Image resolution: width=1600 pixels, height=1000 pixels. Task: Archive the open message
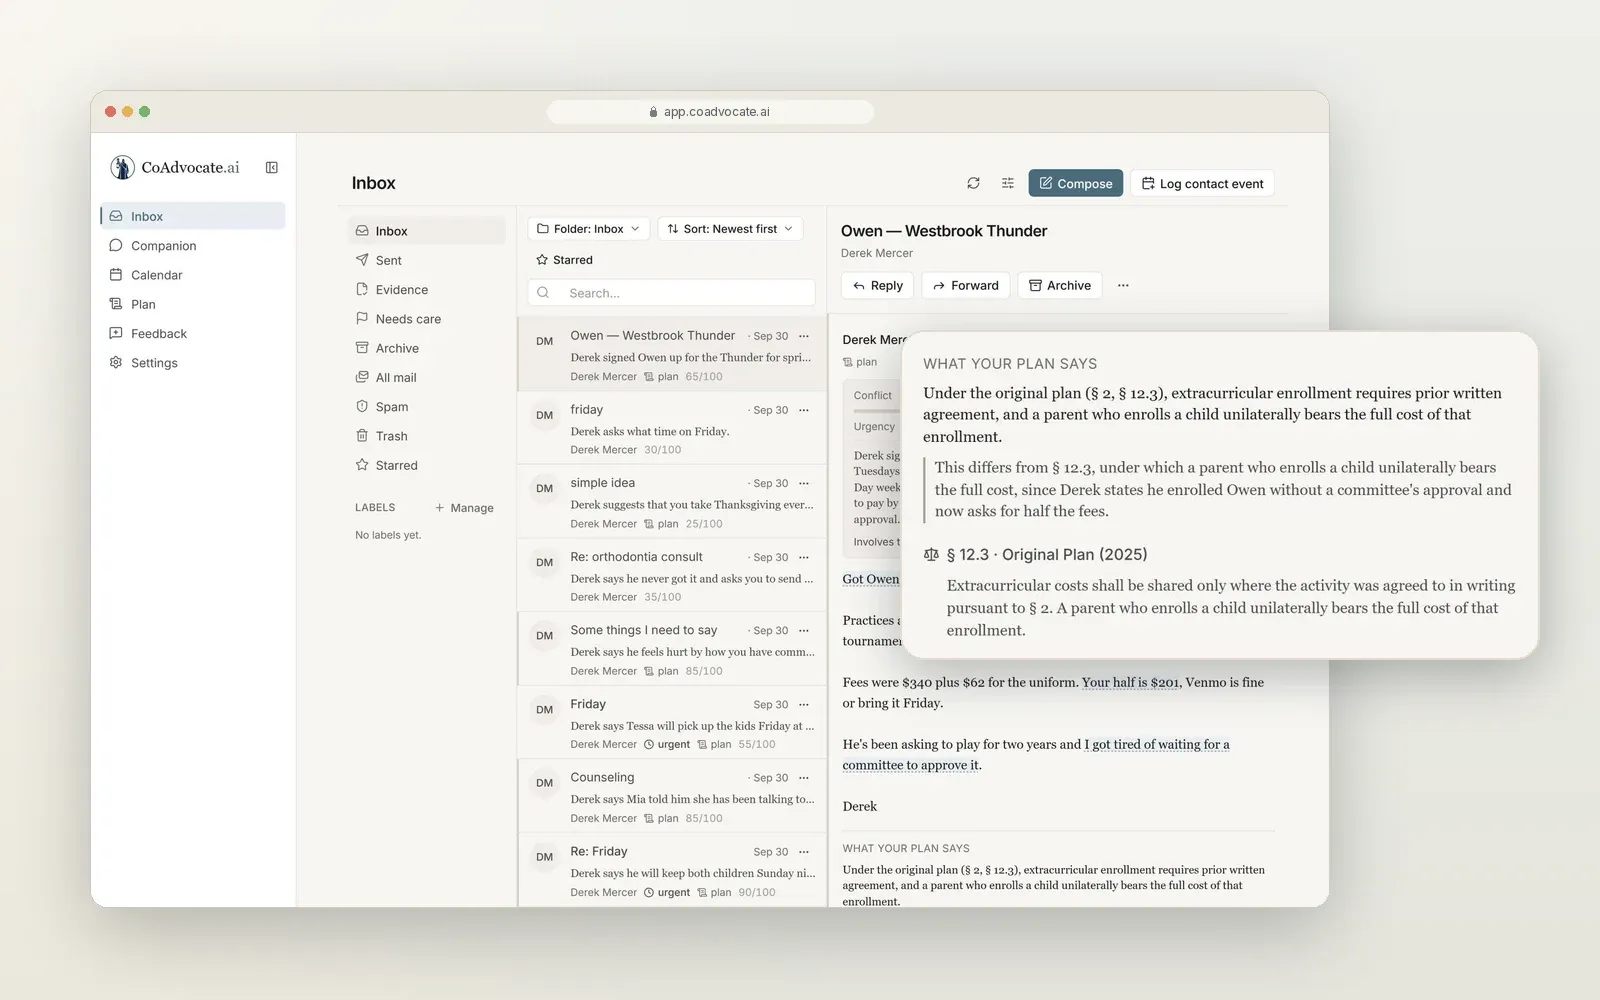[1060, 285]
